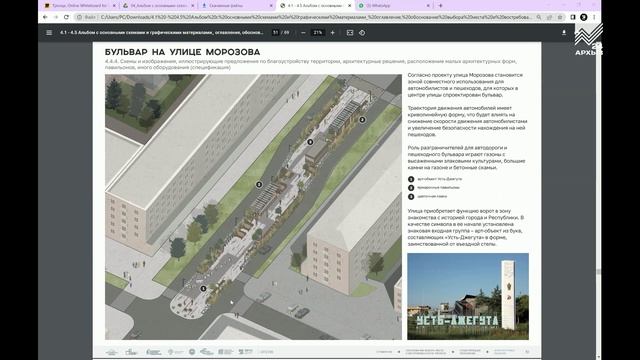Click the magnifier zoom icon in address bar
This screenshot has width=640, height=360.
click(539, 17)
